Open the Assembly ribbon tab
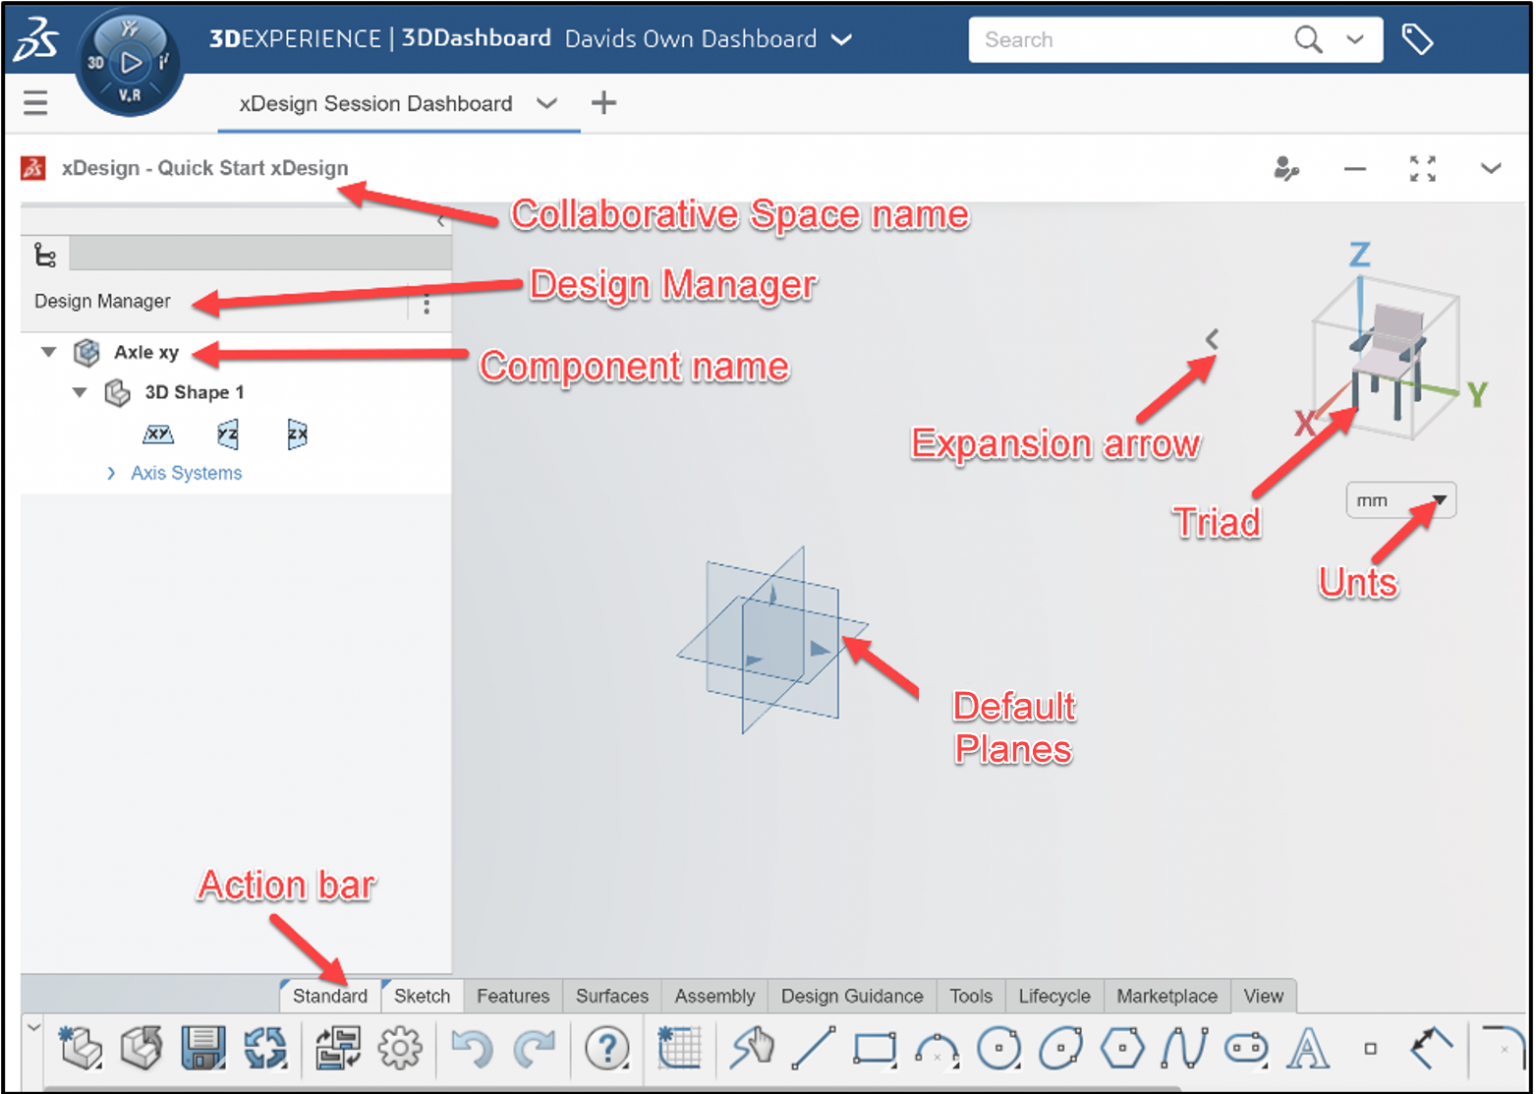The height and width of the screenshot is (1094, 1536). pos(714,995)
